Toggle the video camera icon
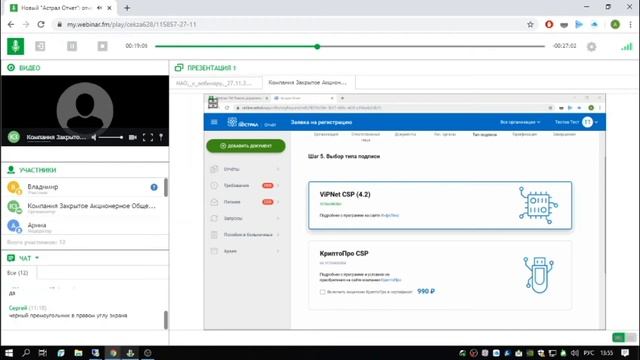 [x=133, y=138]
